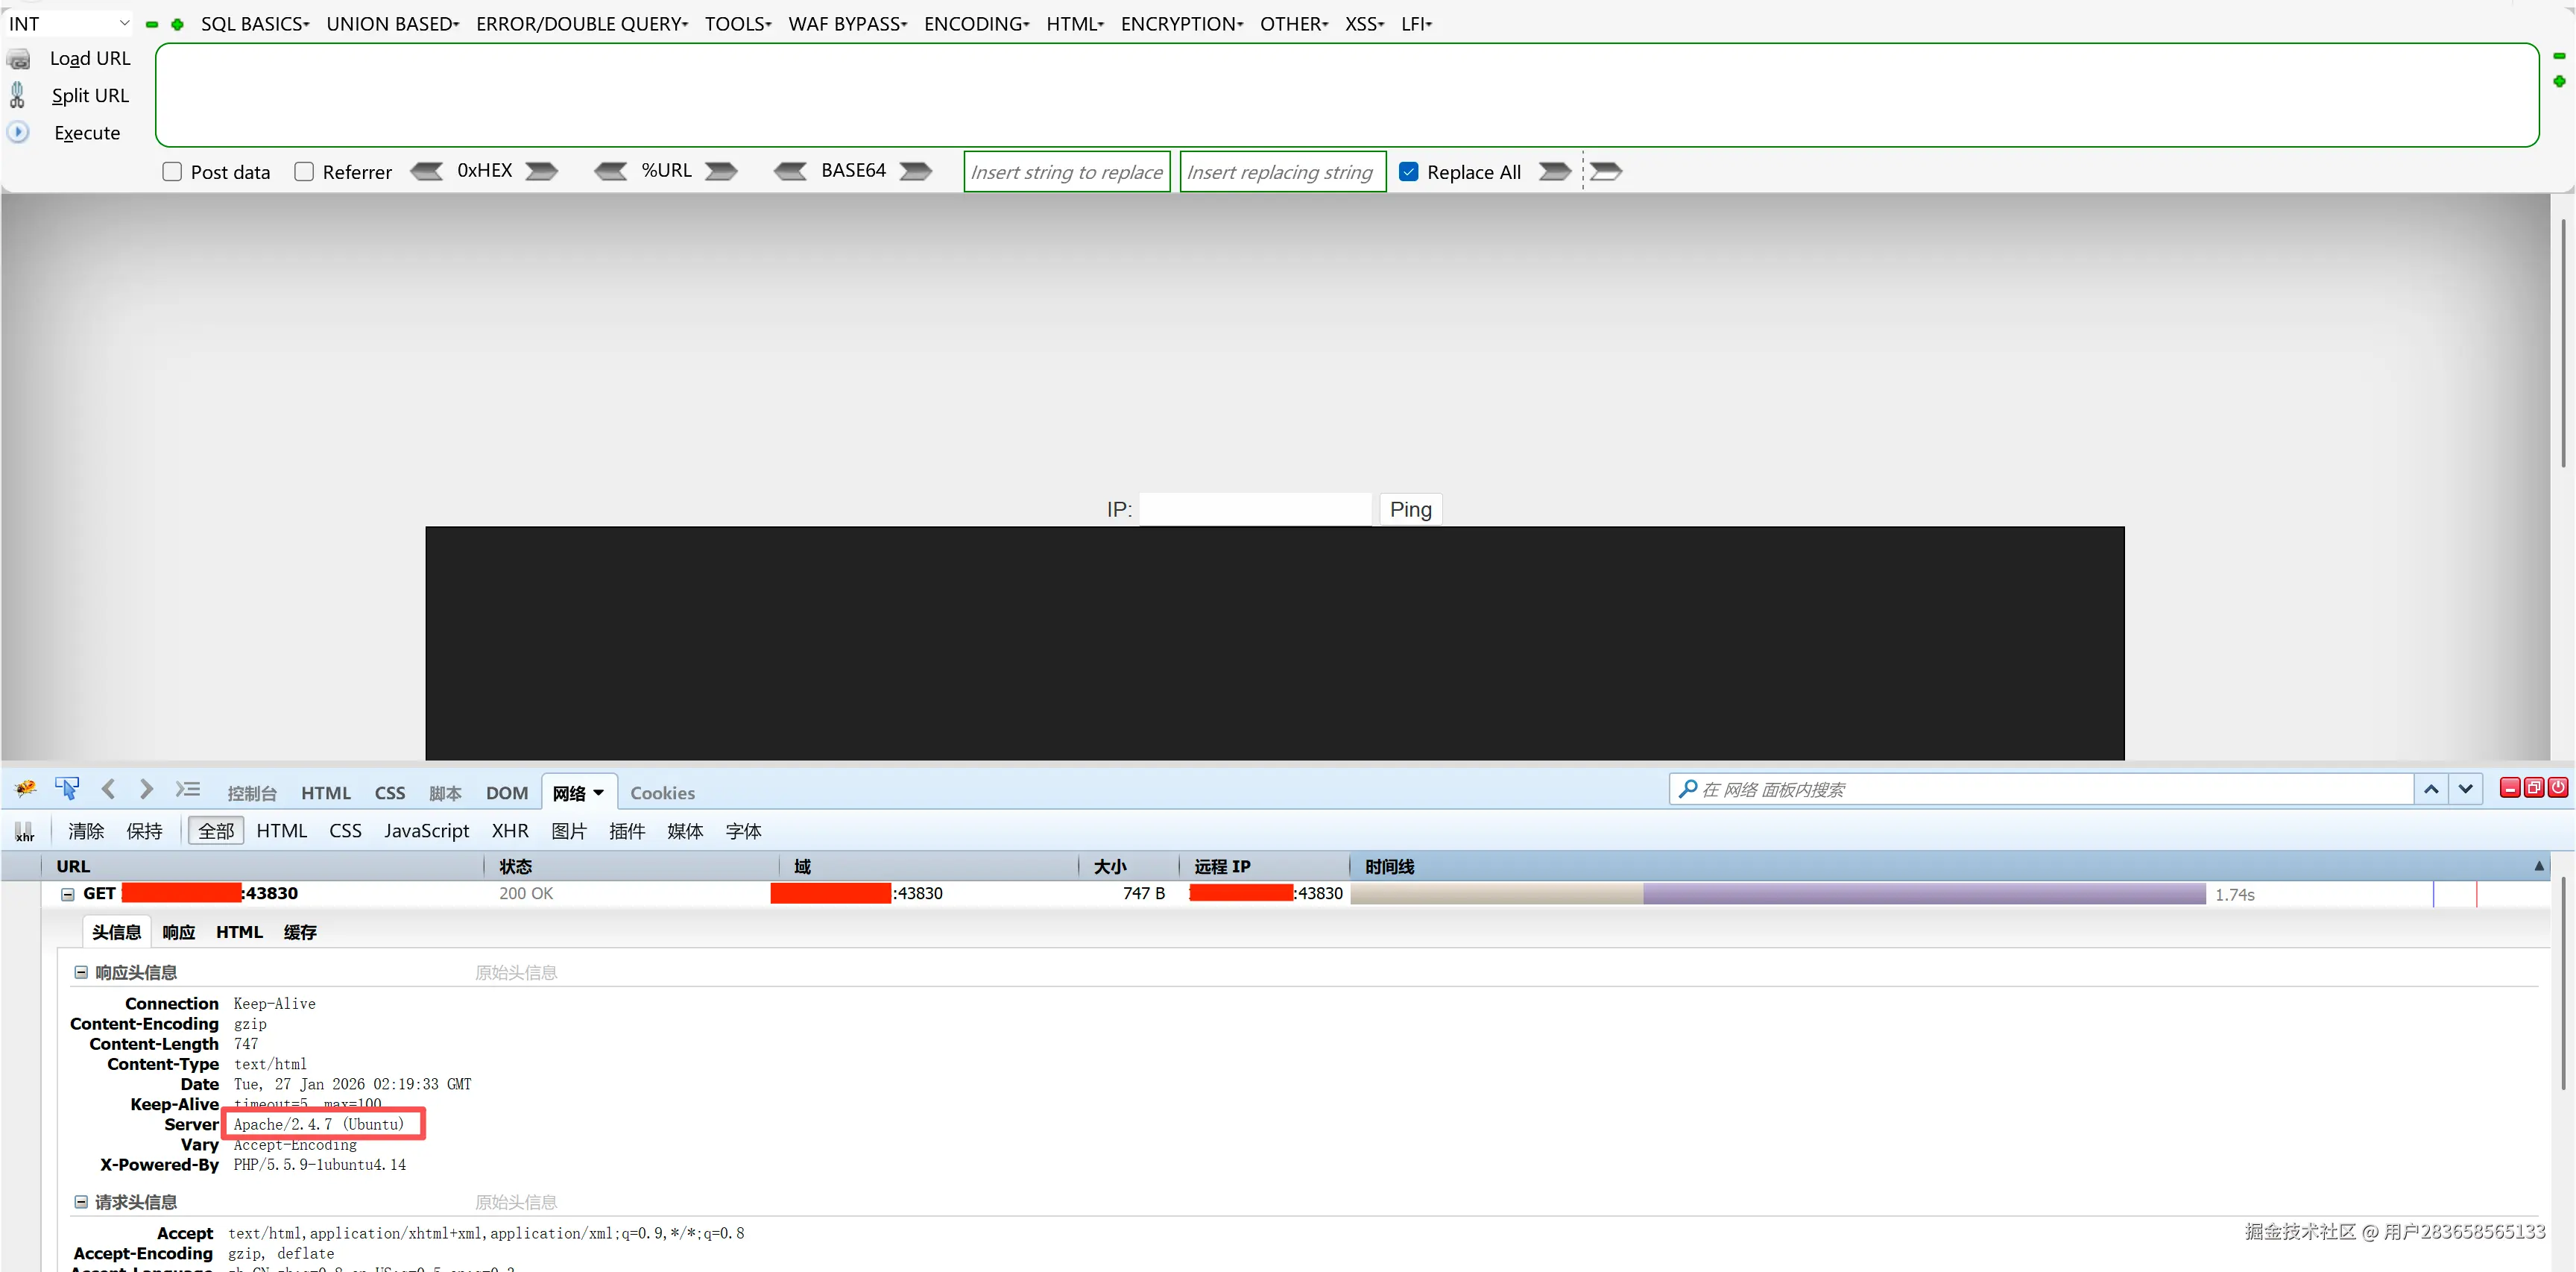
Task: Minimize the Firebug panel
Action: (x=2510, y=788)
